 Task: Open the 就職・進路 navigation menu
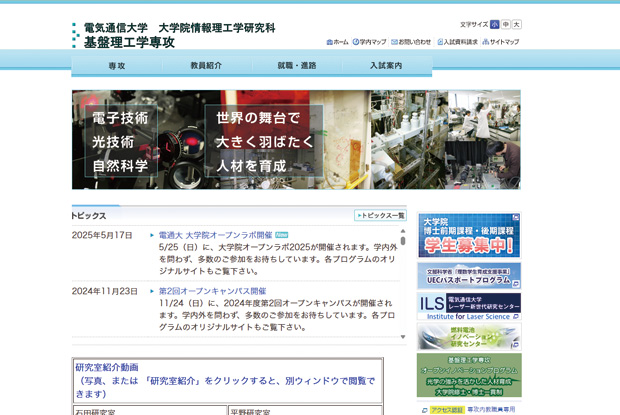click(x=296, y=65)
